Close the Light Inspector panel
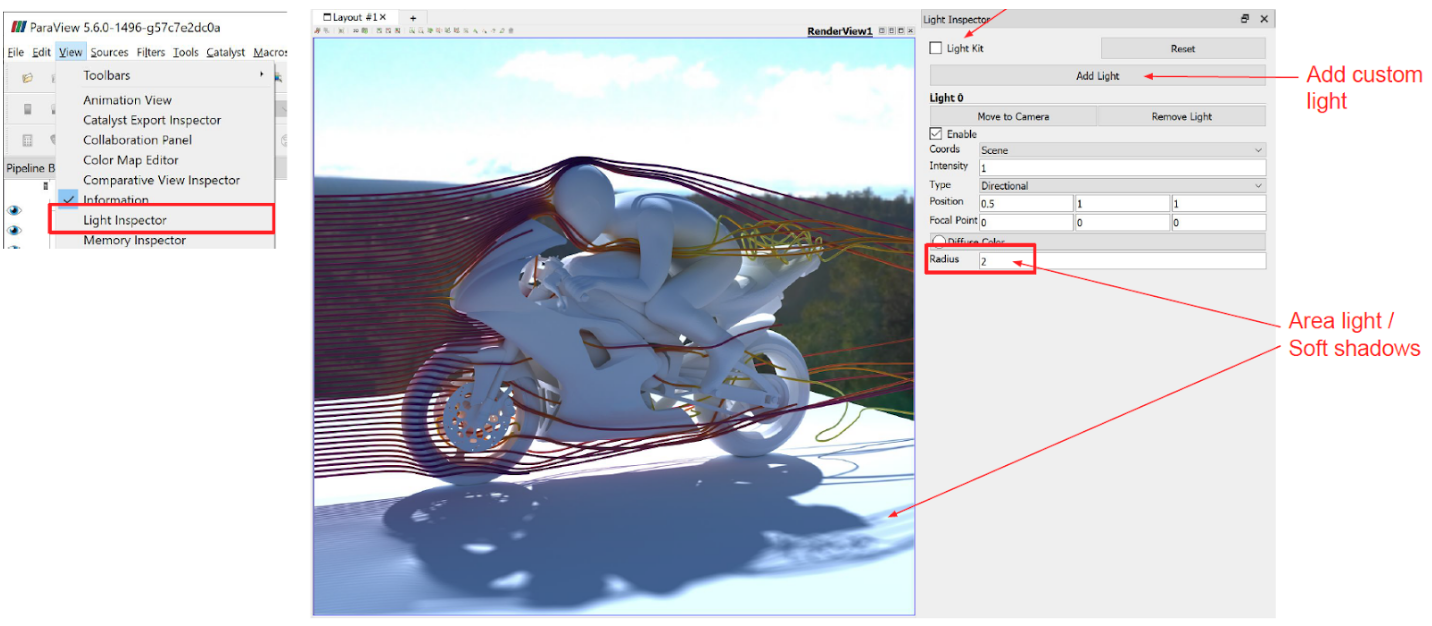1432x626 pixels. [1264, 19]
